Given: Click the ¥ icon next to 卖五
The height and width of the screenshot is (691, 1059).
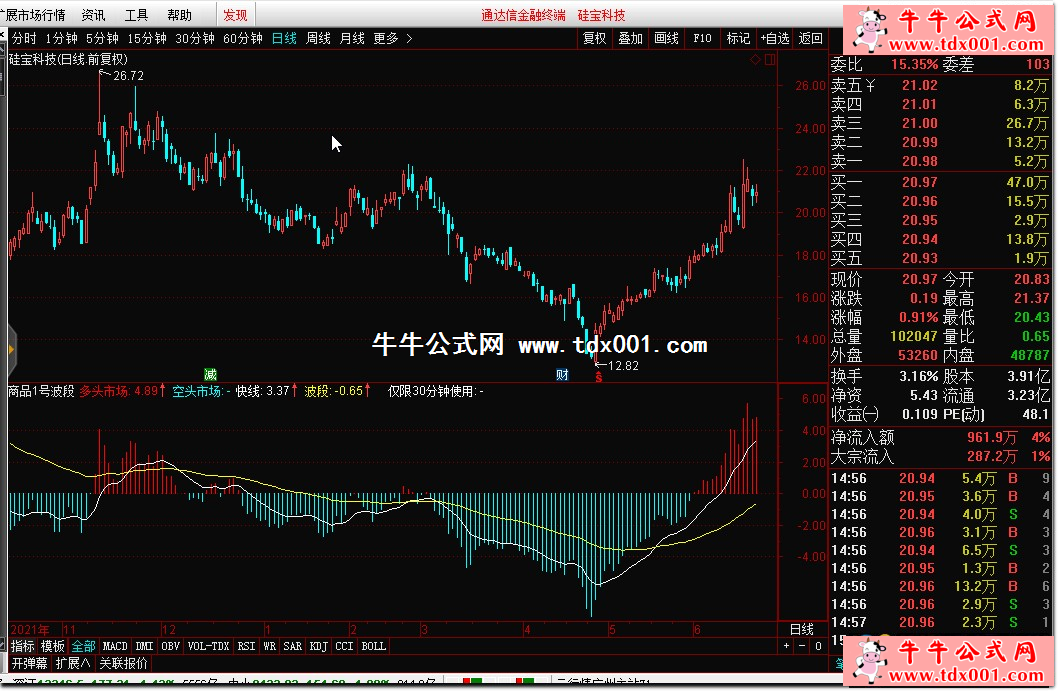Looking at the screenshot, I should (x=870, y=85).
